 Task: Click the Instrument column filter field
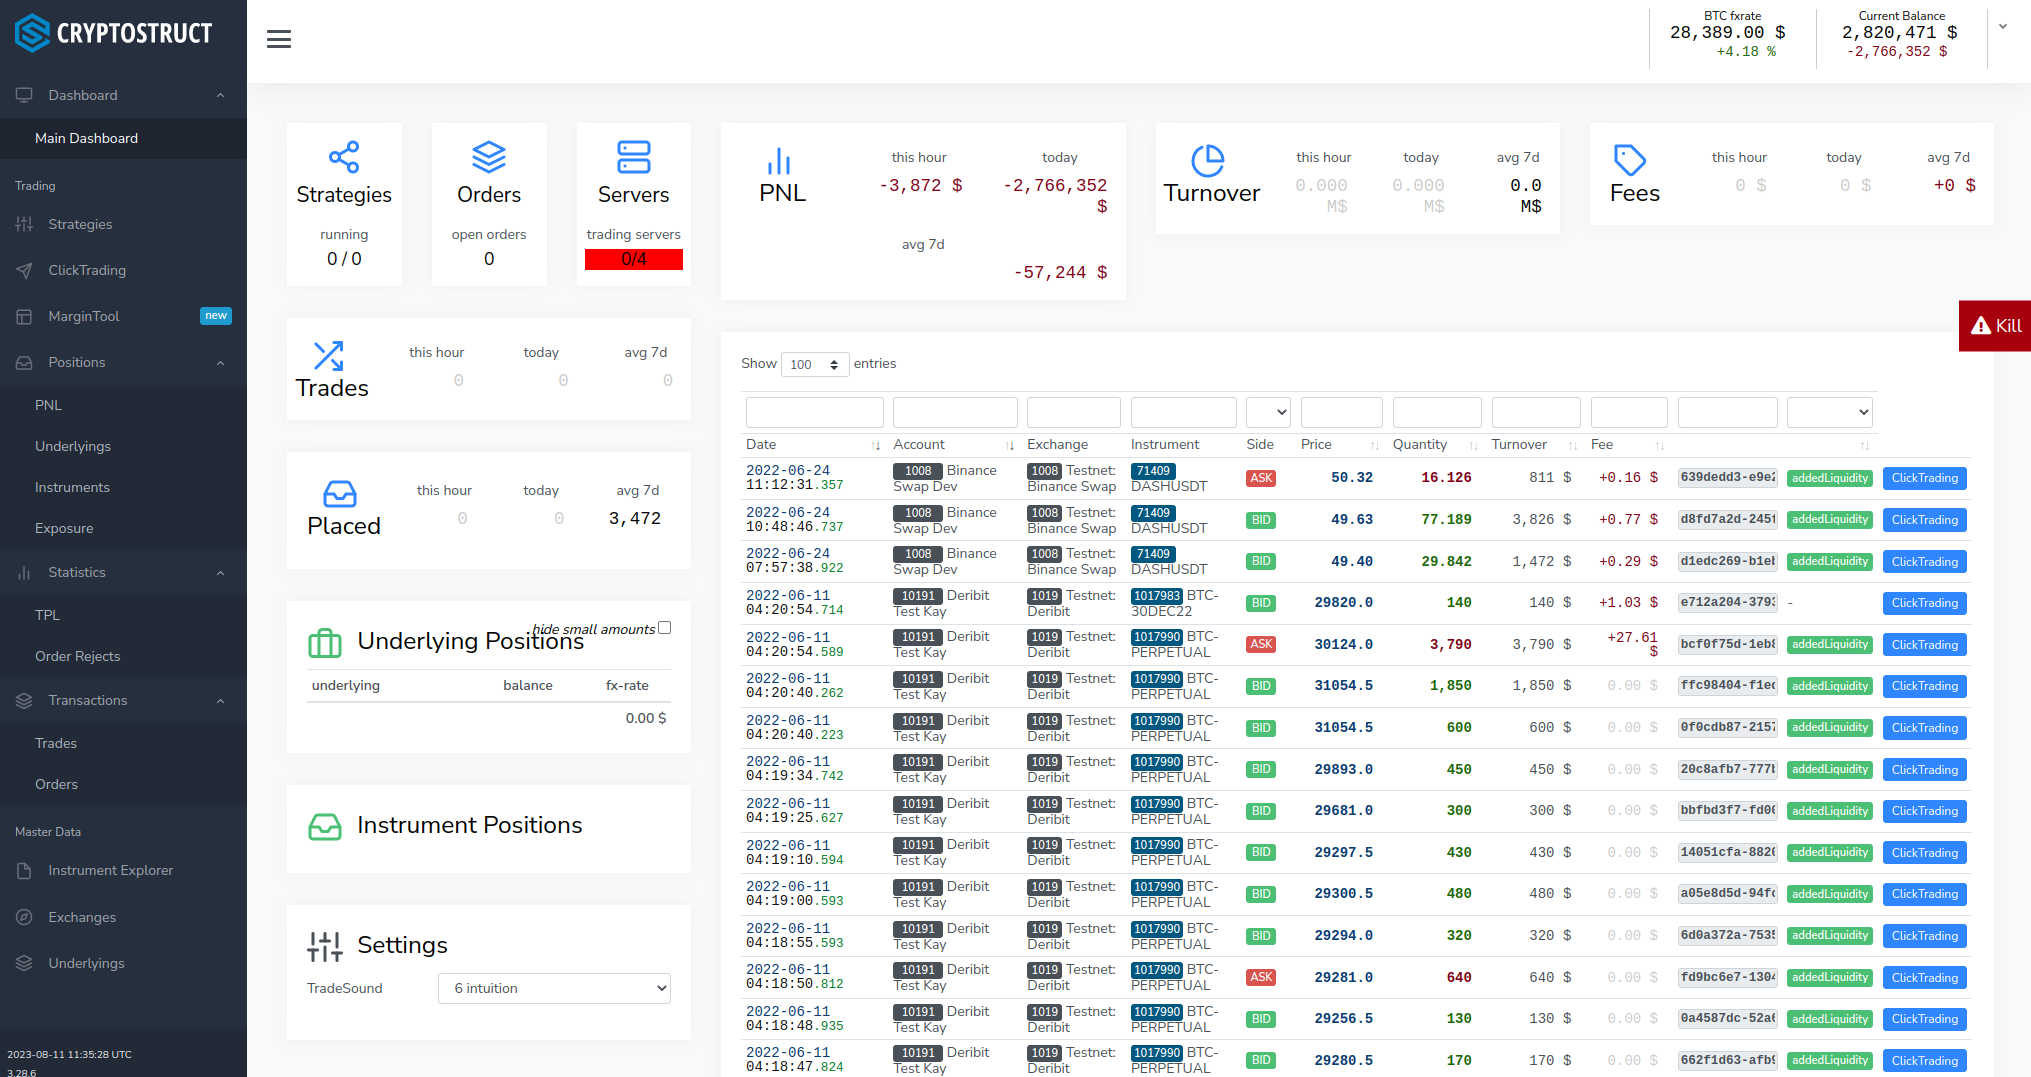point(1183,412)
